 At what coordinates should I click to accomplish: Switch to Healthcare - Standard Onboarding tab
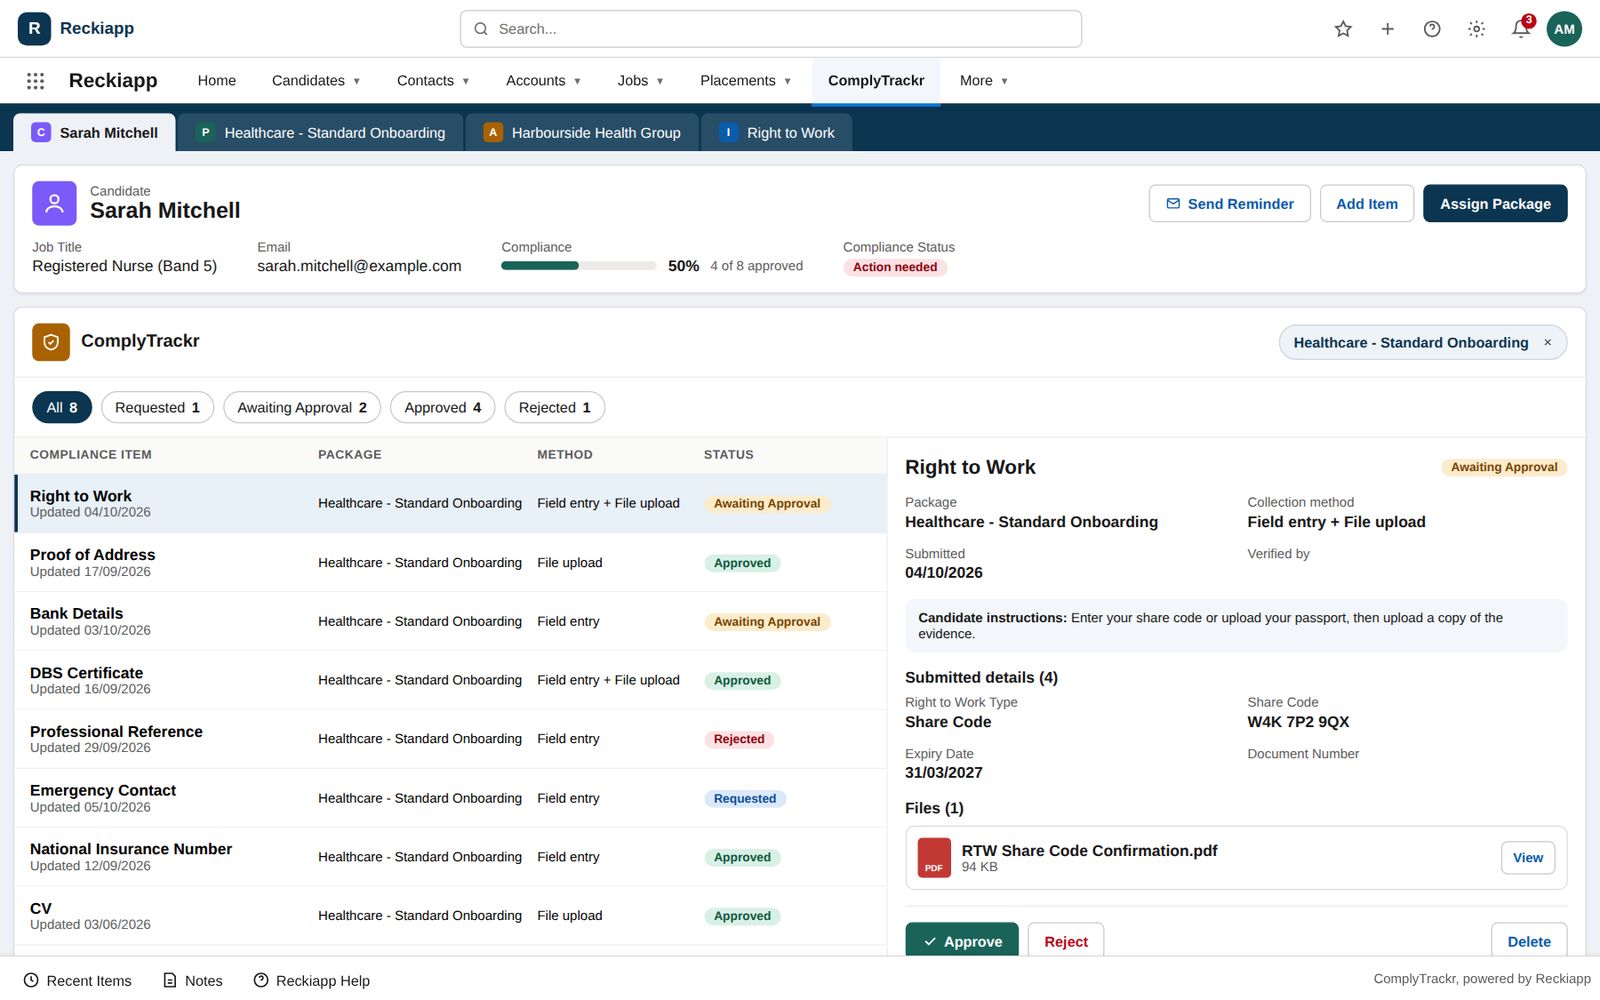[320, 133]
